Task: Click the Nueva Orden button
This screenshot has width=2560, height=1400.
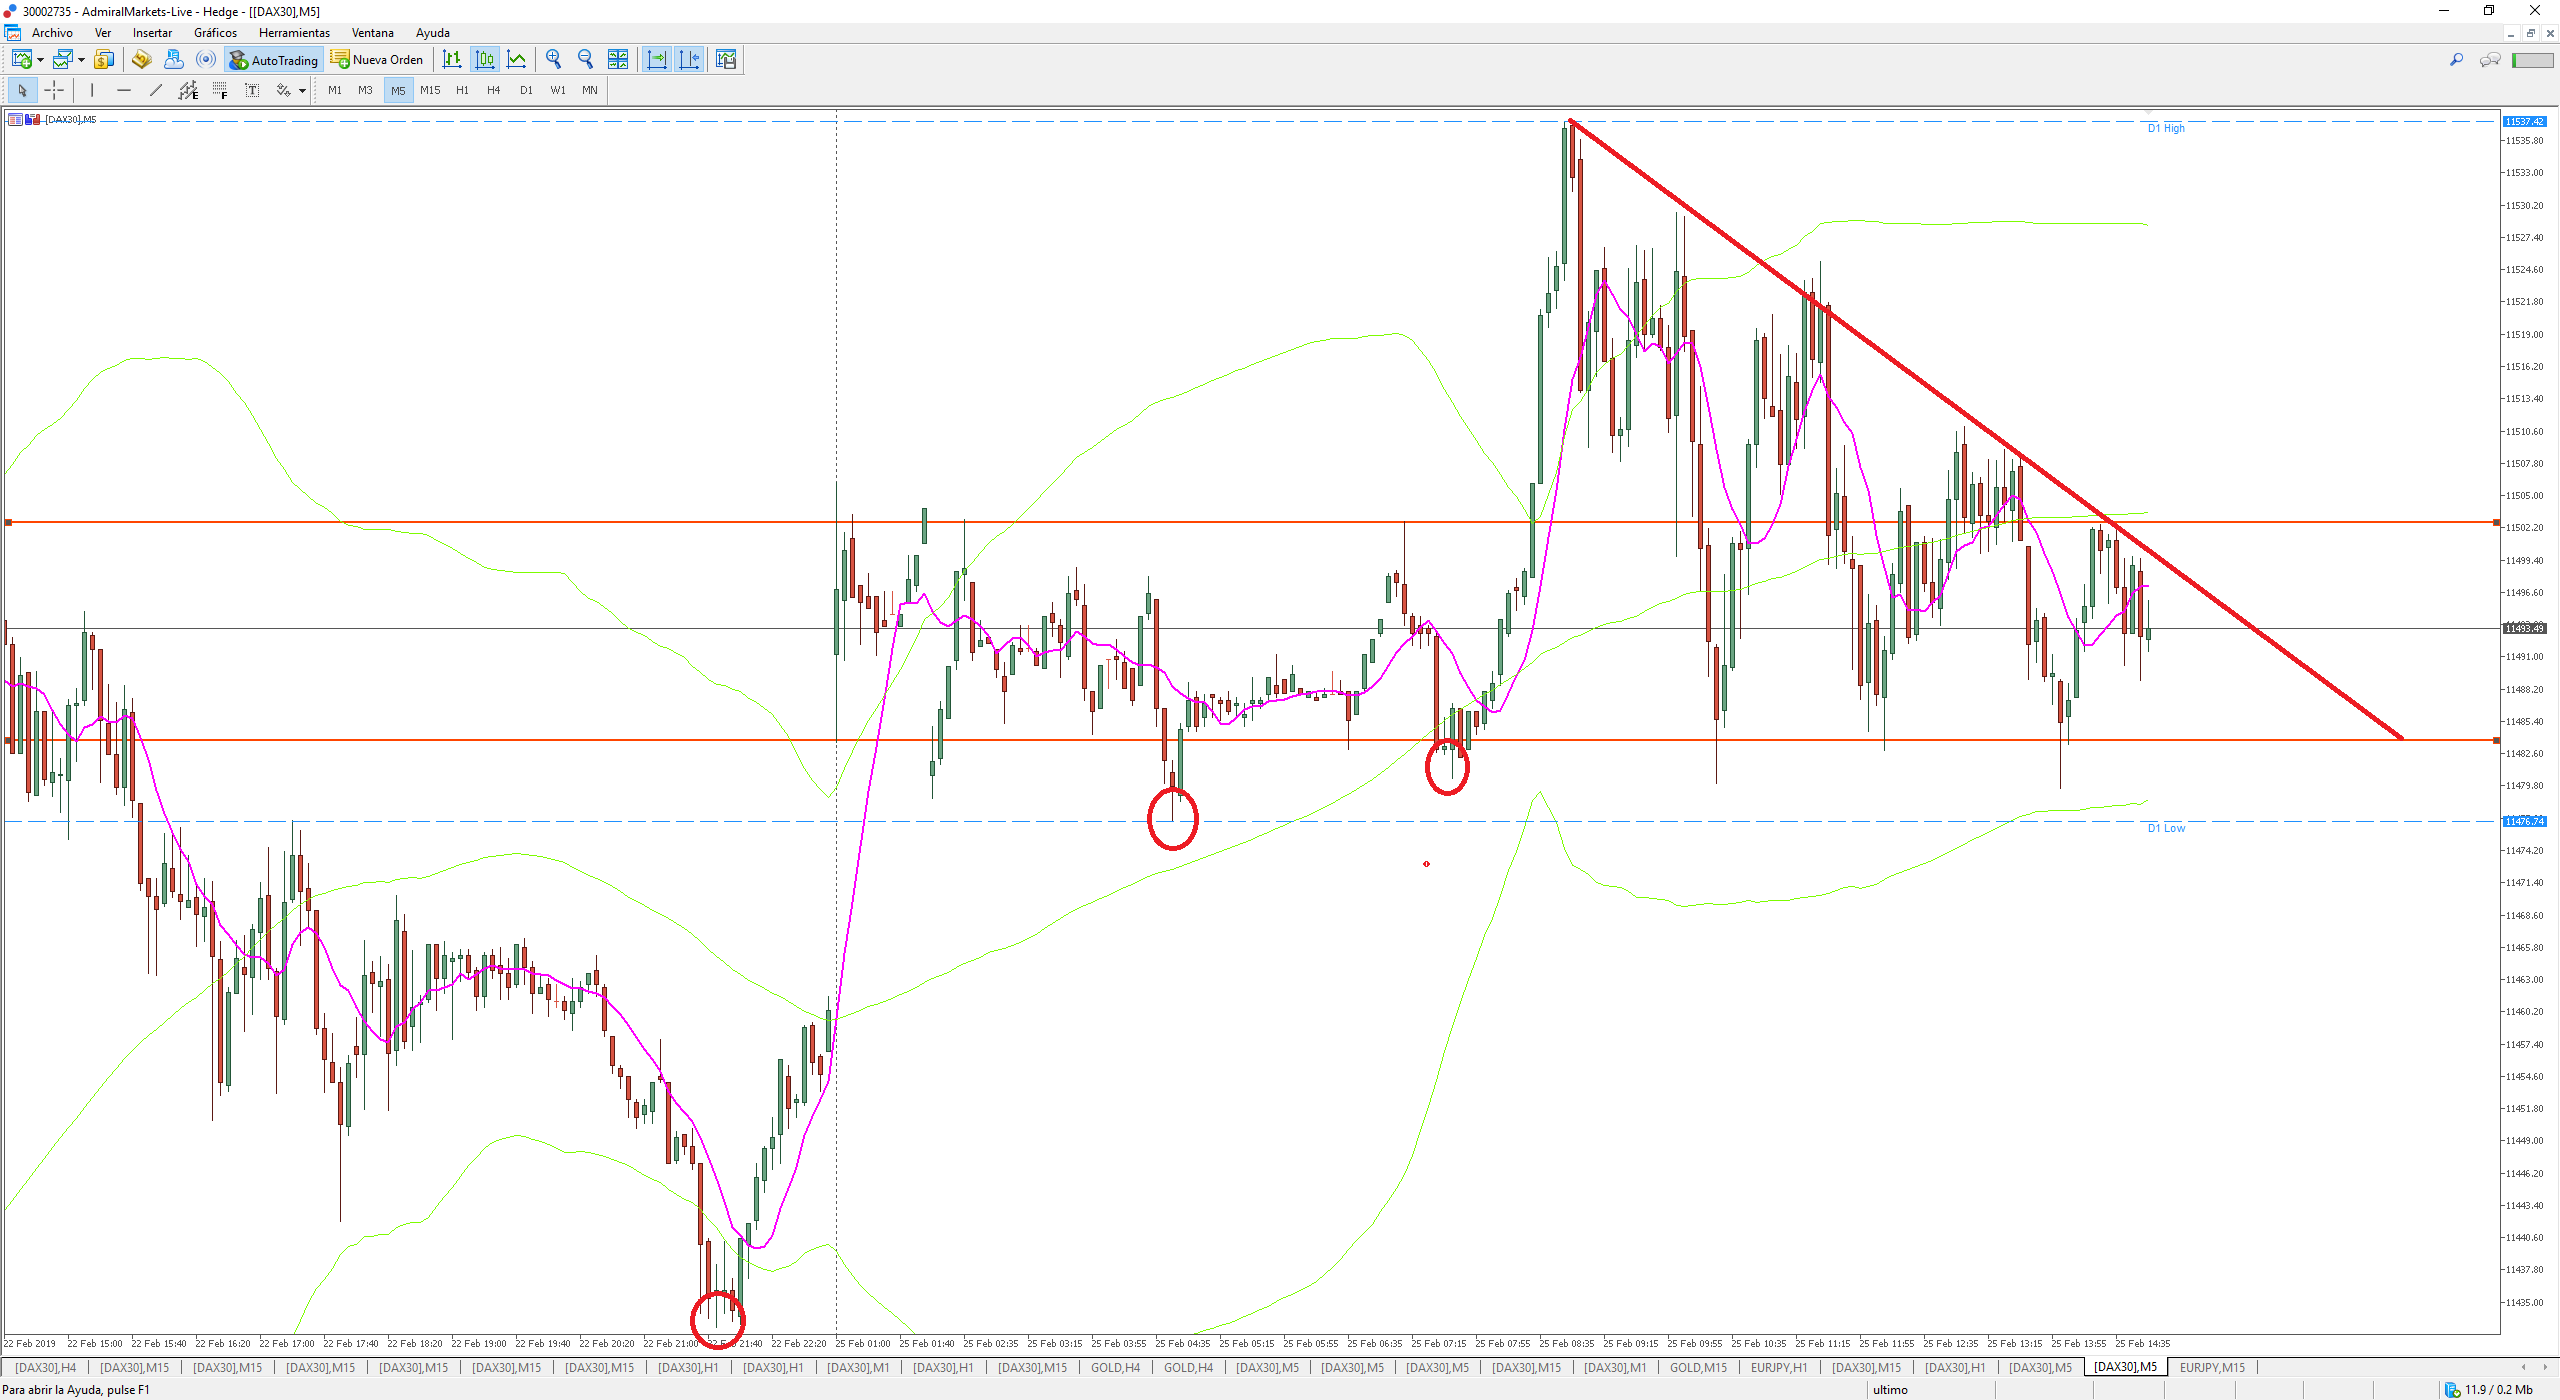Action: pyautogui.click(x=377, y=60)
